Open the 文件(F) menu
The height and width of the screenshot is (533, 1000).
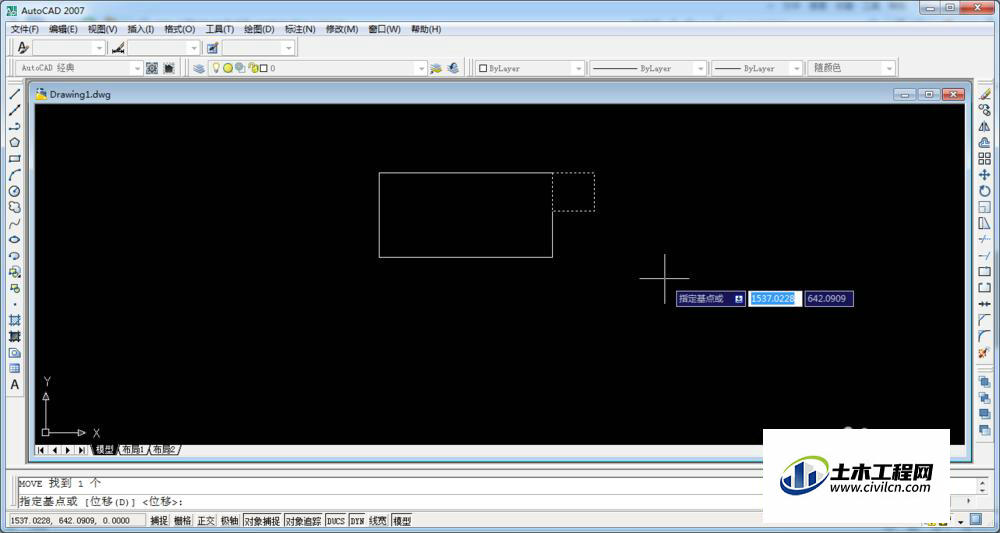pos(25,29)
